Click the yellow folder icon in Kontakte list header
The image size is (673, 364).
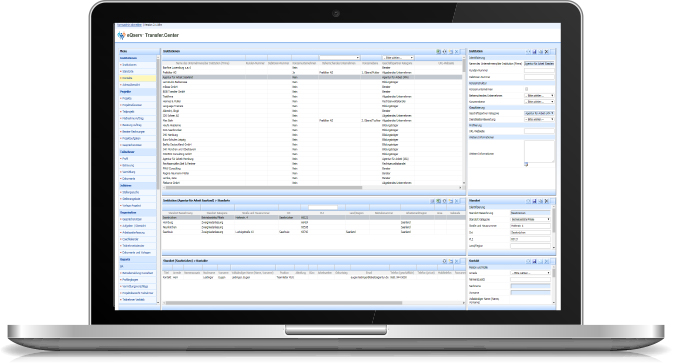tap(451, 261)
